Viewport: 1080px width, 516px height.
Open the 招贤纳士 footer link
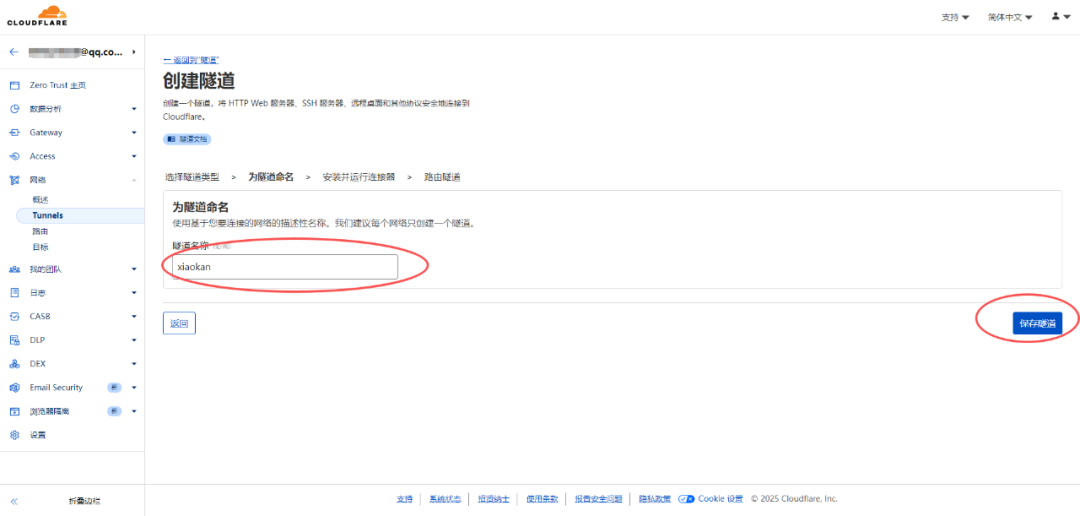pos(494,499)
